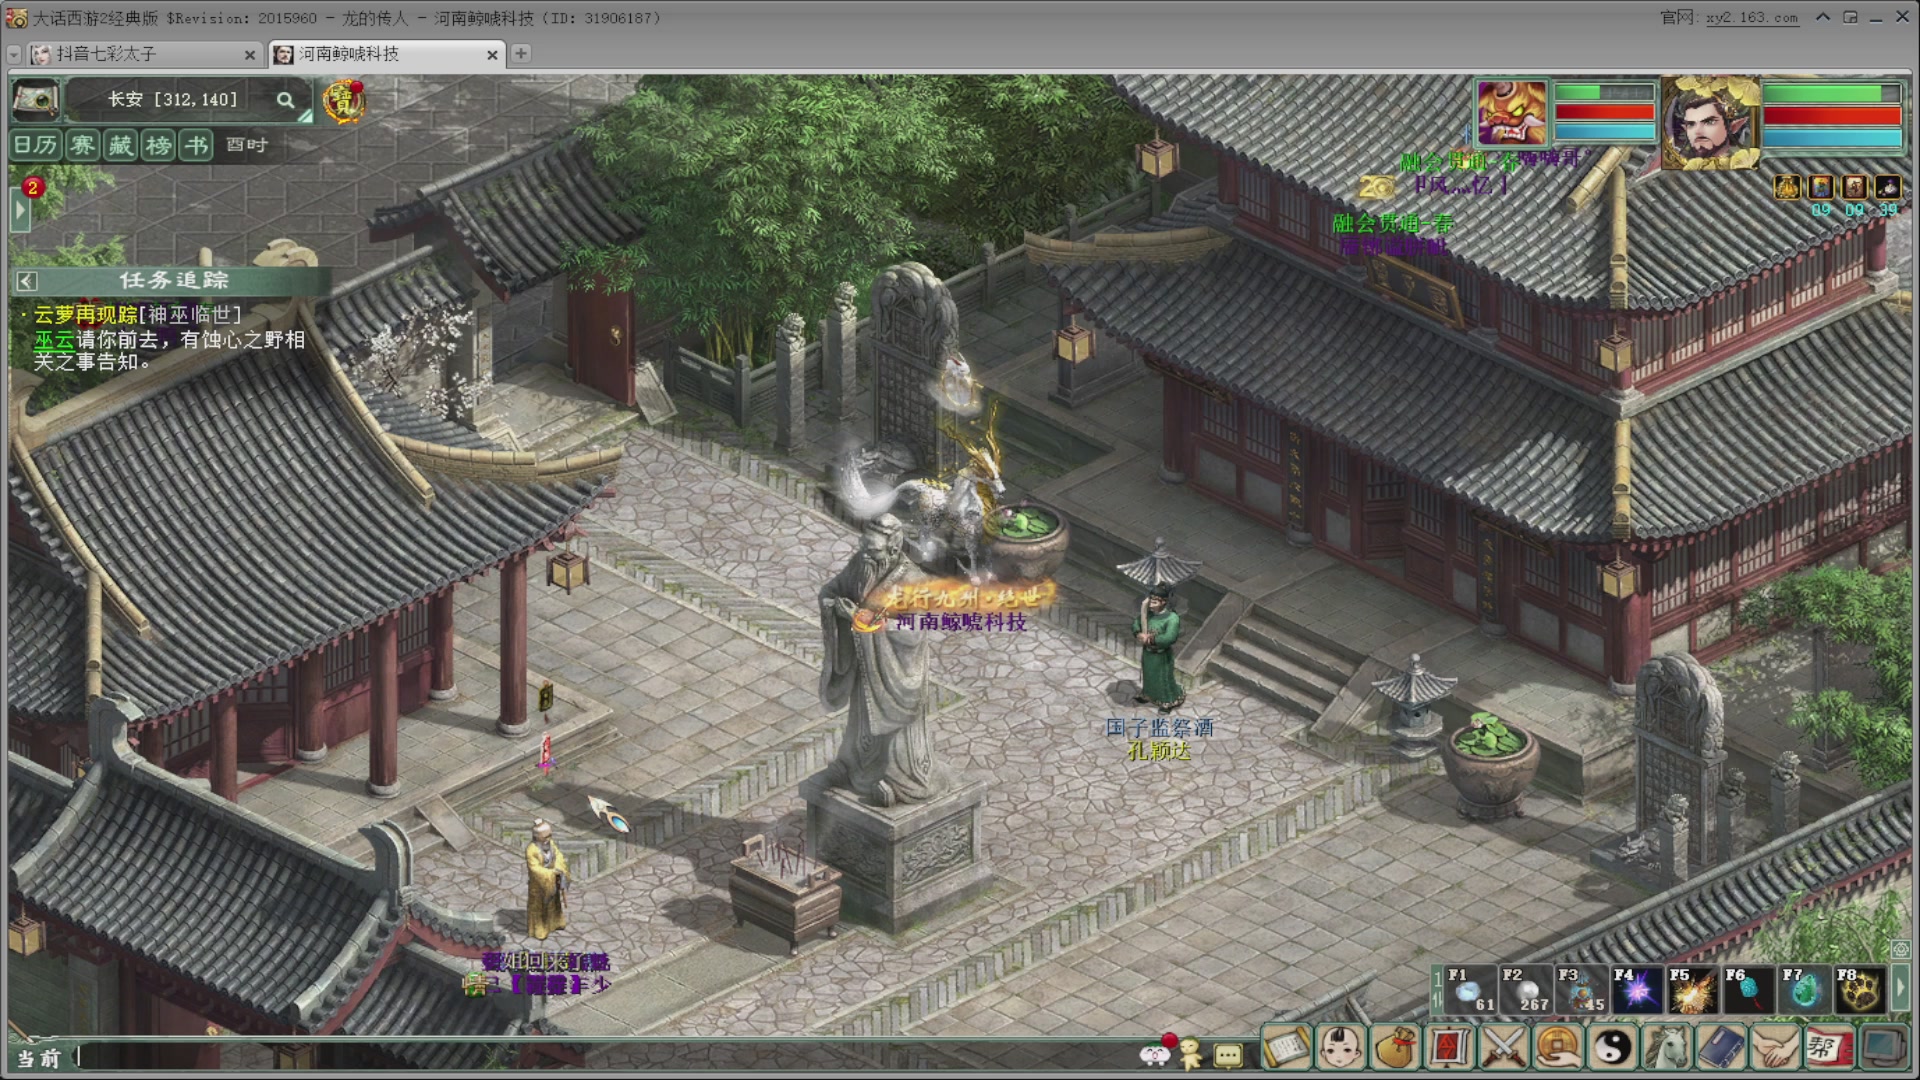Open the 日历 calendar button
1920x1080 pixels.
tap(36, 146)
